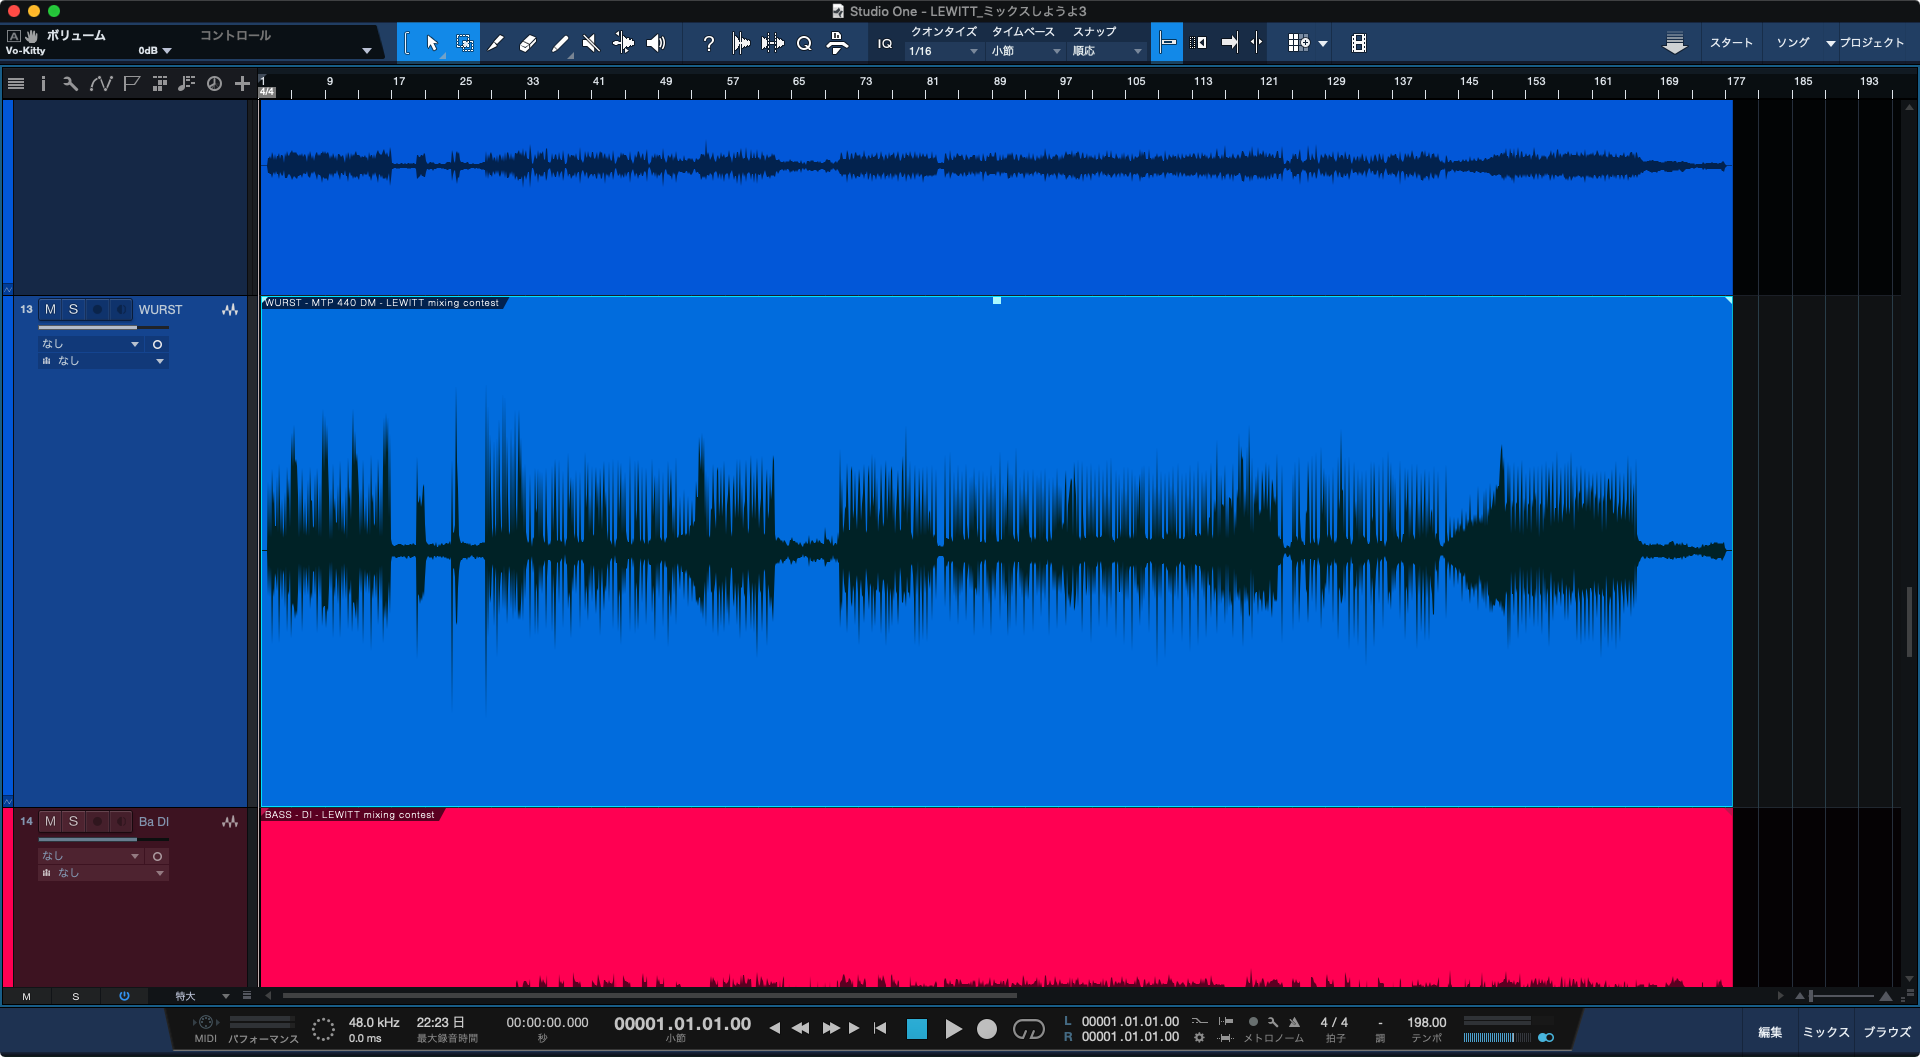Image resolution: width=1920 pixels, height=1057 pixels.
Task: Toggle the Loop button in transport
Action: [x=1028, y=1029]
